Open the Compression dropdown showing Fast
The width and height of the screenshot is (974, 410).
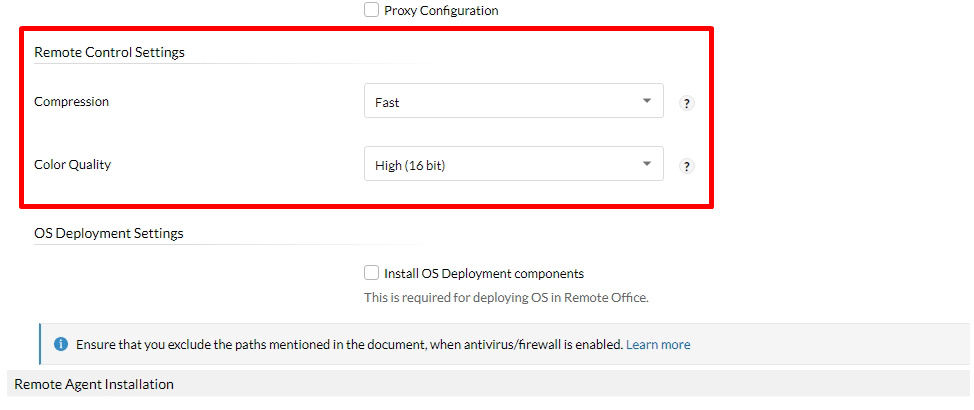[x=514, y=101]
